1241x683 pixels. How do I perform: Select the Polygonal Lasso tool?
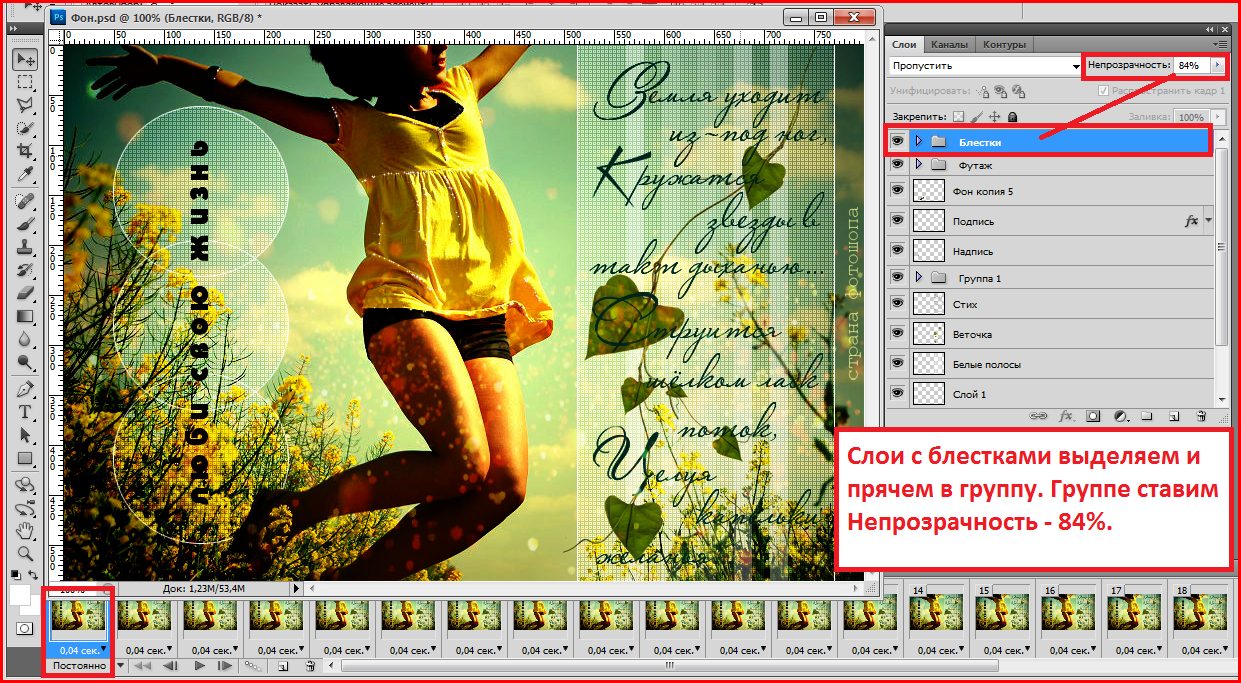[x=26, y=105]
